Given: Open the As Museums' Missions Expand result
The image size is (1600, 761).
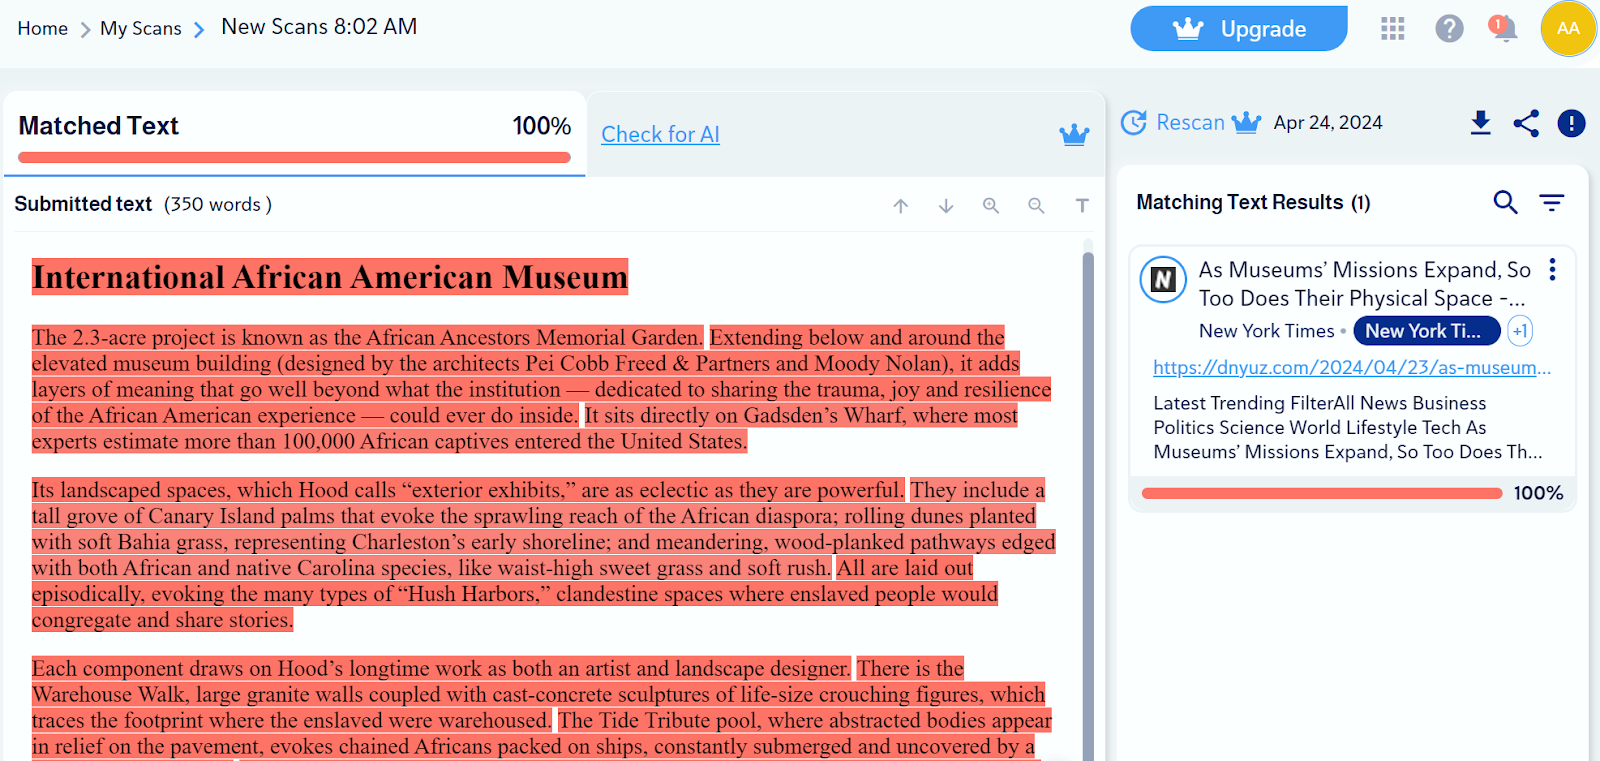Looking at the screenshot, I should [x=1364, y=284].
